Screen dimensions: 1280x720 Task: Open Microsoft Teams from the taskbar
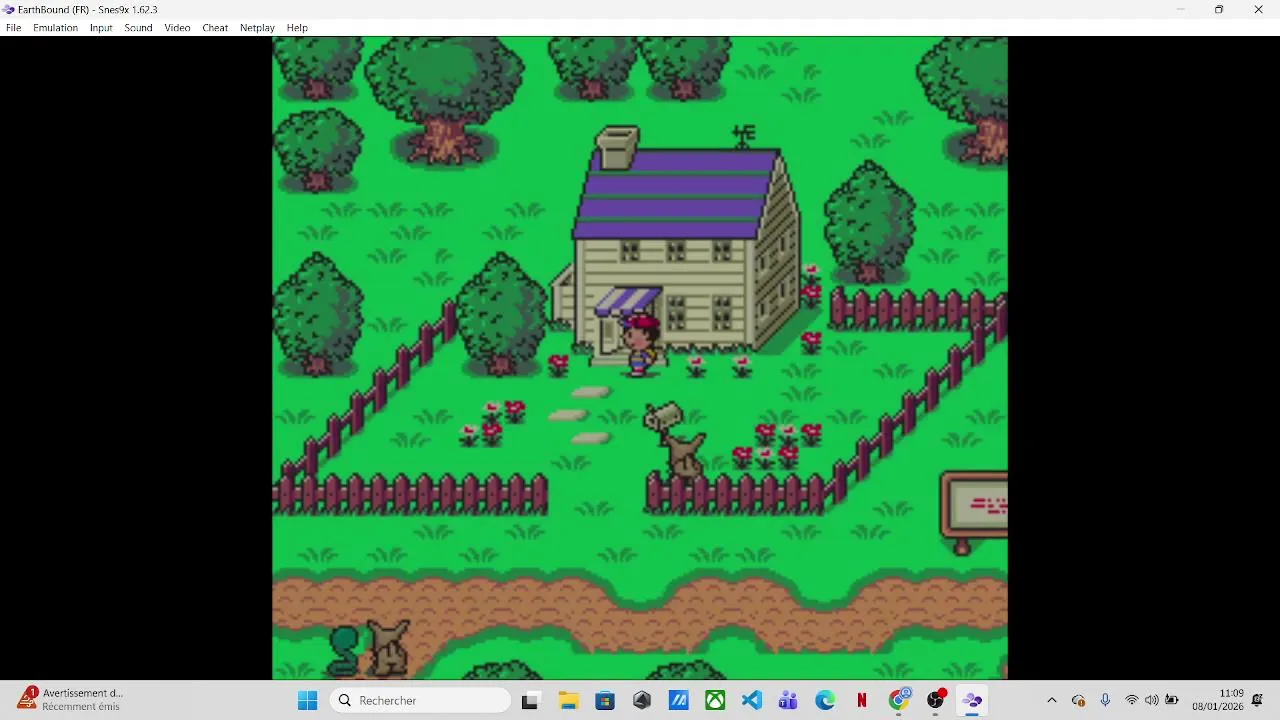[x=788, y=701]
